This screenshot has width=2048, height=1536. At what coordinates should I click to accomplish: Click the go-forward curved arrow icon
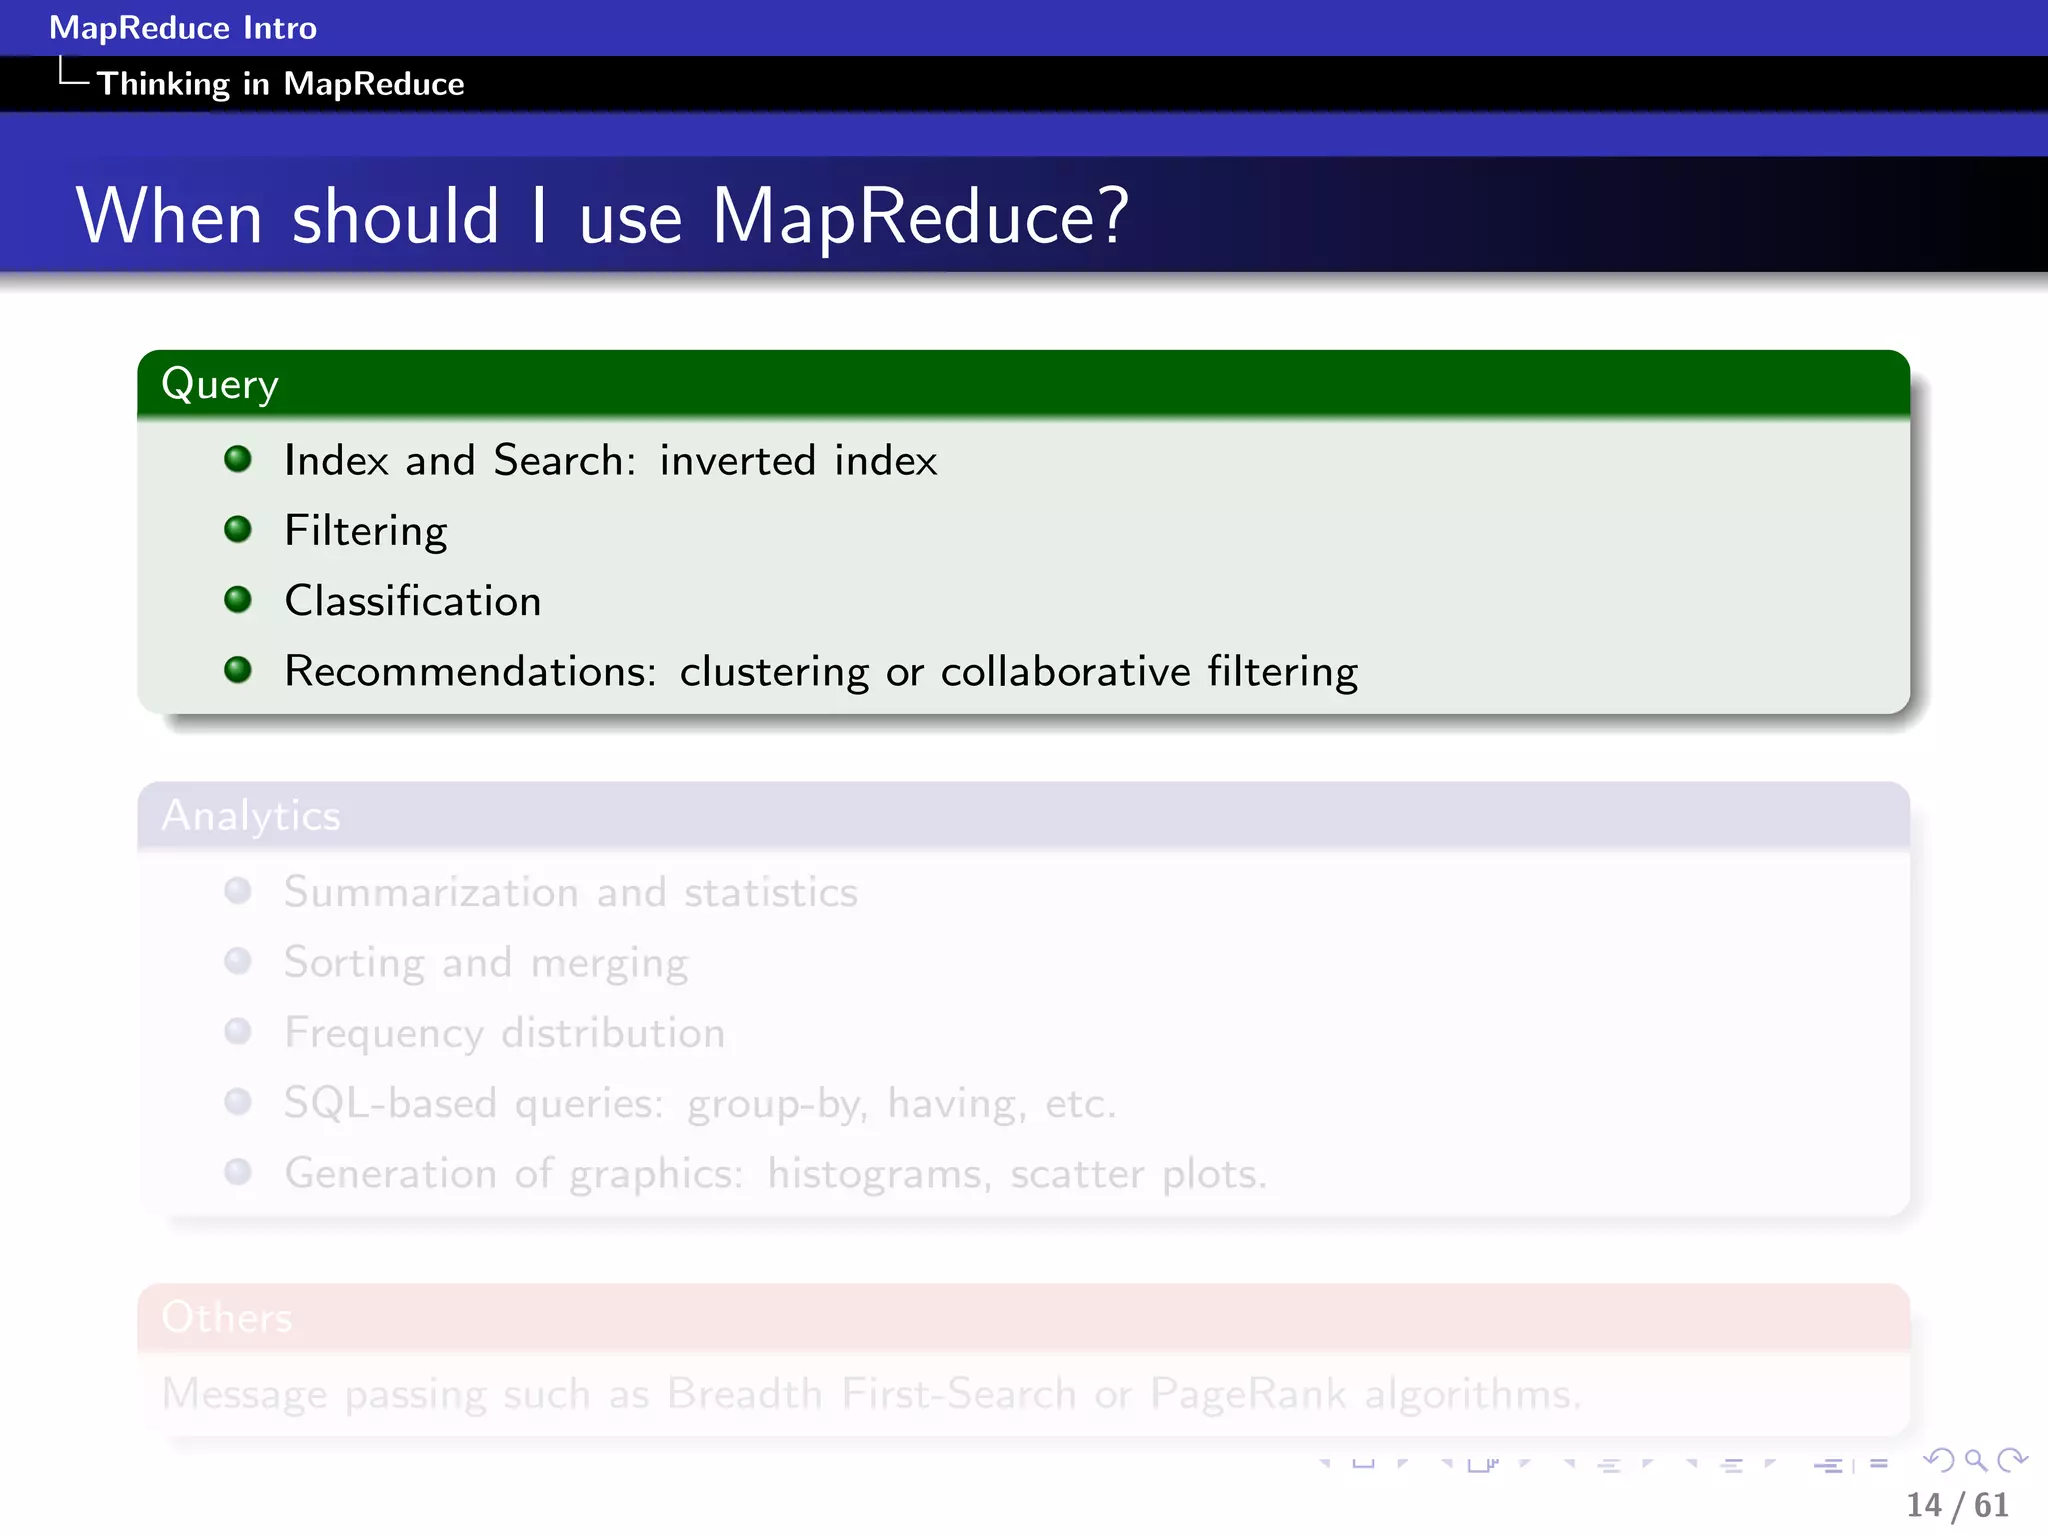point(2012,1461)
